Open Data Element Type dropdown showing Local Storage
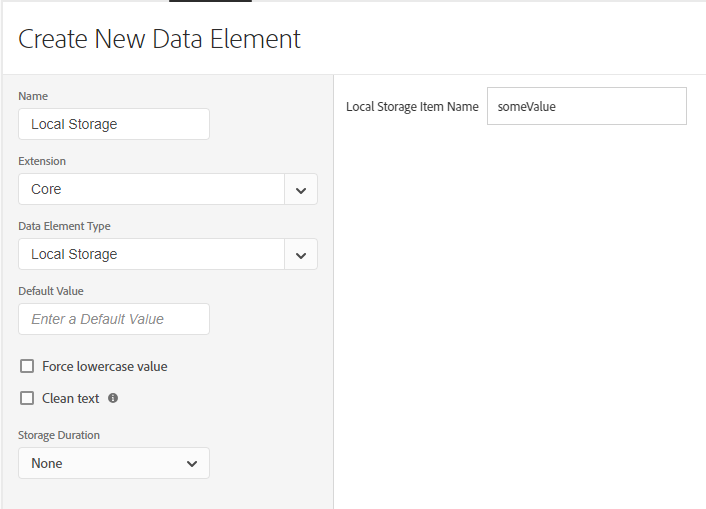 (x=168, y=254)
